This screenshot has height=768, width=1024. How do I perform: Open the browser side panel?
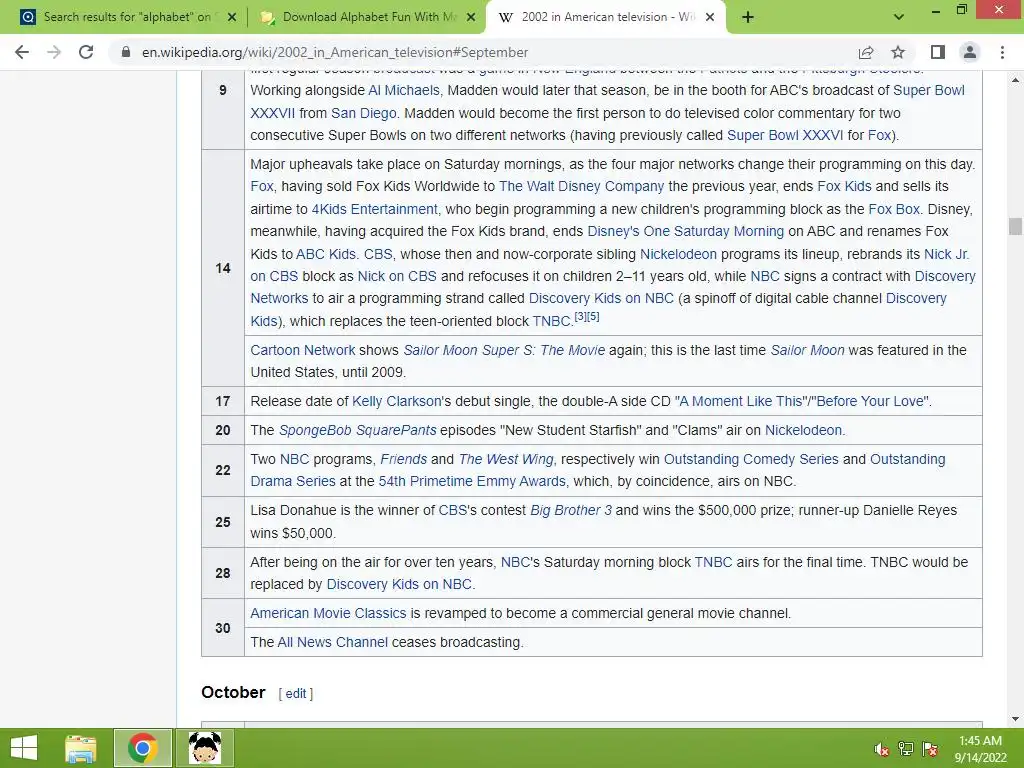pyautogui.click(x=938, y=52)
